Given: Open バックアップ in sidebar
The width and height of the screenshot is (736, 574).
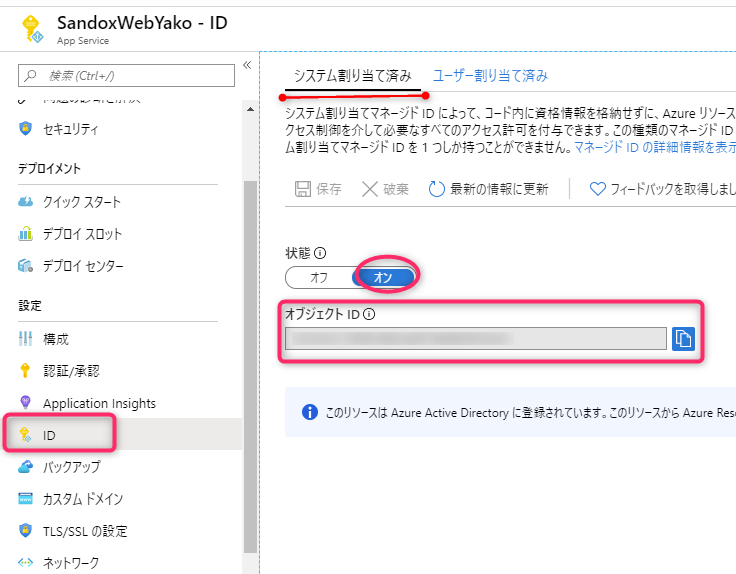Looking at the screenshot, I should 71,467.
